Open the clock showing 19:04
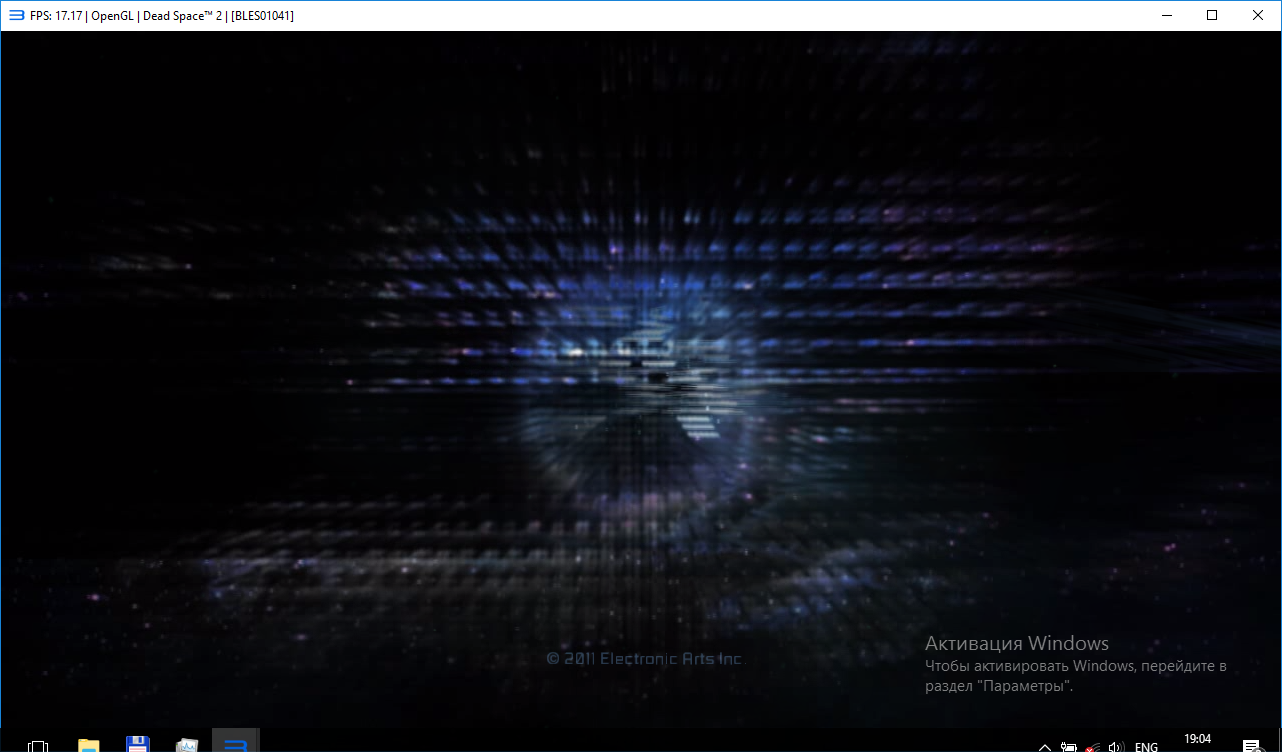Viewport: 1282px width, 752px height. (x=1197, y=740)
